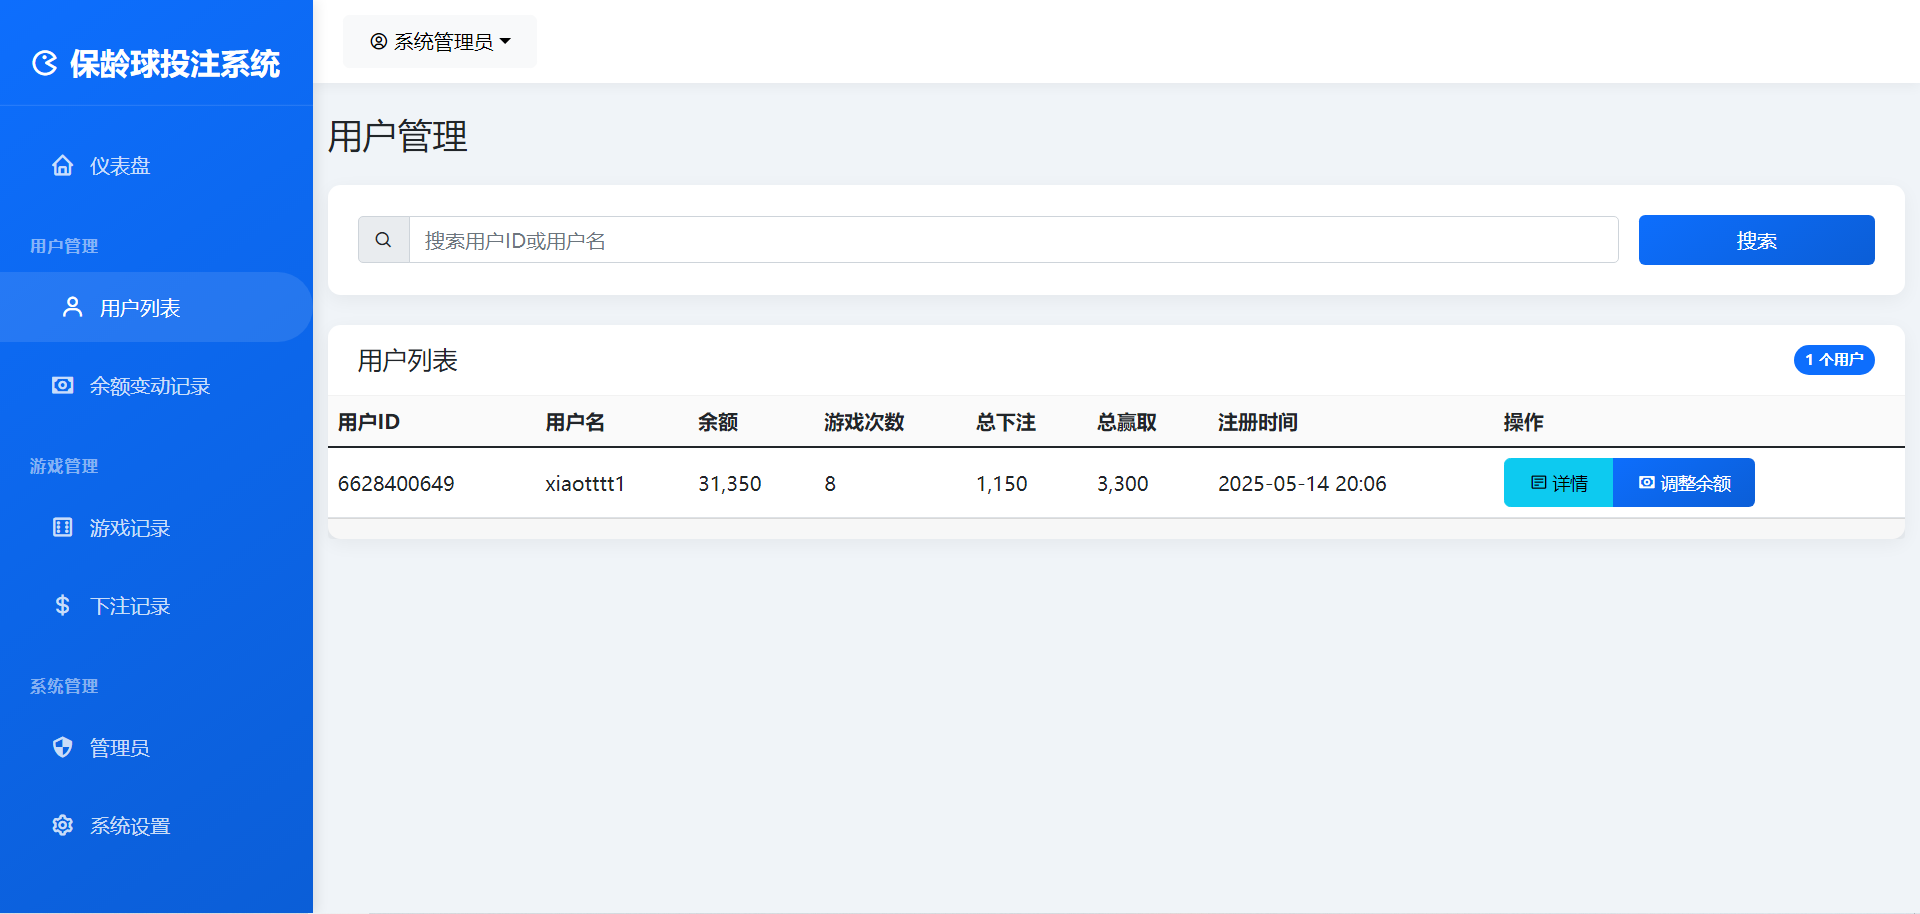
Task: Expand the 用户管理 sidebar section
Action: pyautogui.click(x=63, y=245)
